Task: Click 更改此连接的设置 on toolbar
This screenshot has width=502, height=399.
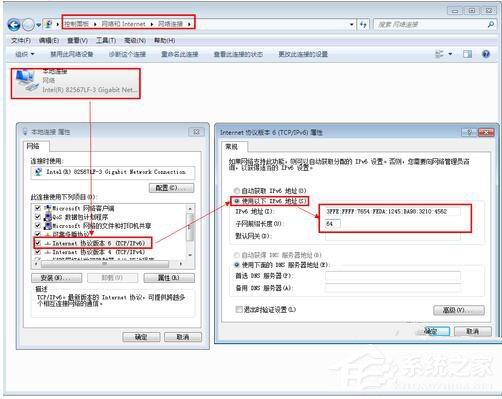Action: click(x=303, y=54)
